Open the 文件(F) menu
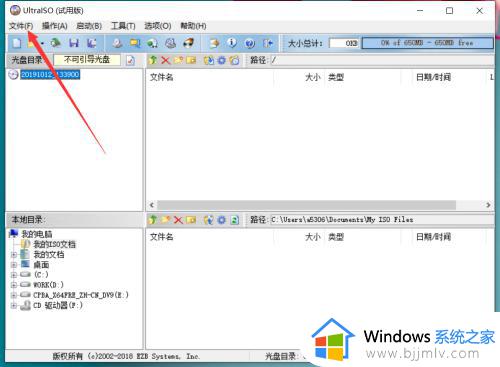 (21, 26)
